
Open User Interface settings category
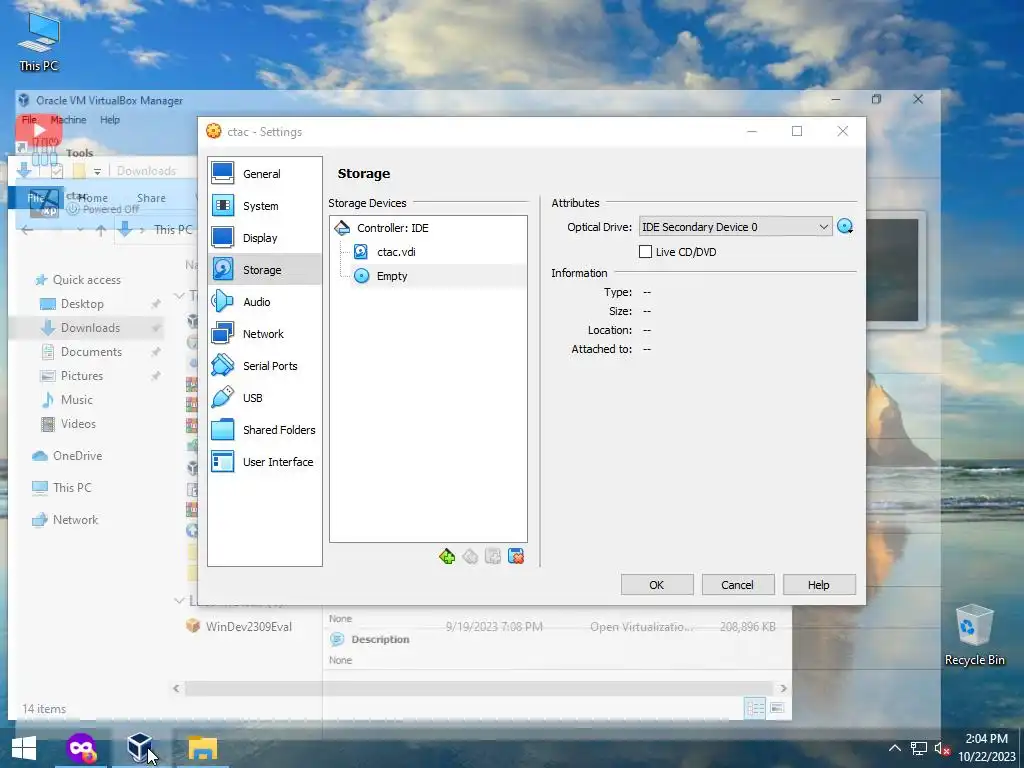tap(264, 462)
